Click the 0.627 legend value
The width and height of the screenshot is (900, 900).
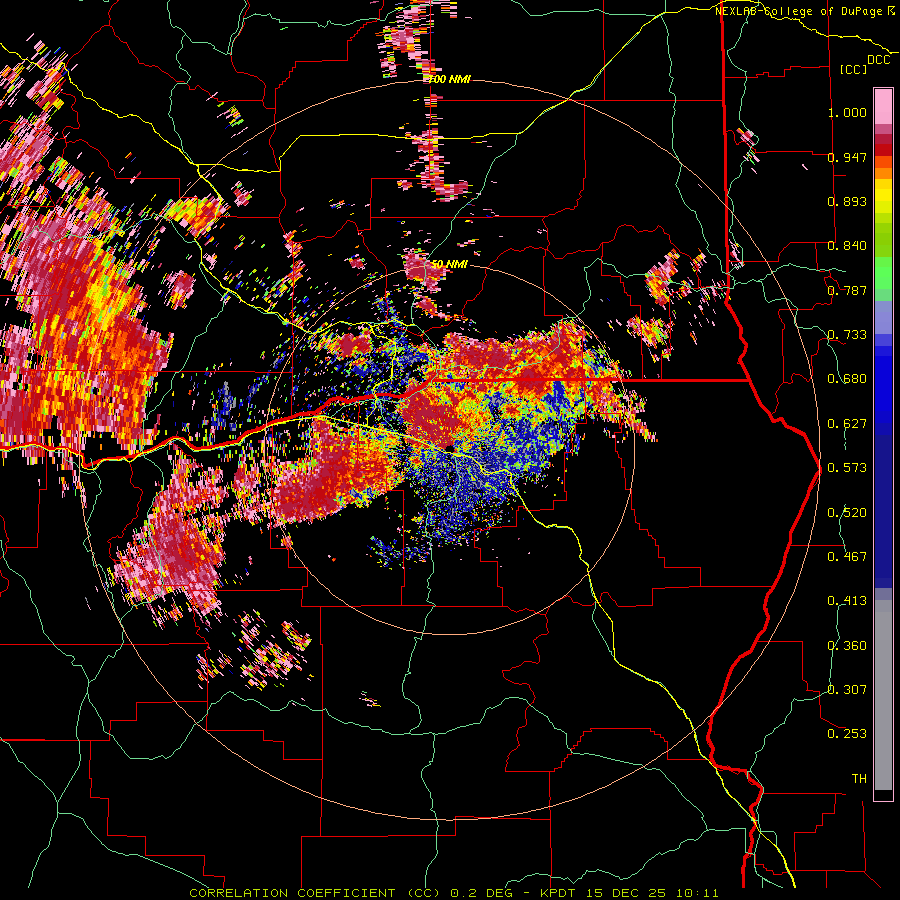click(847, 424)
